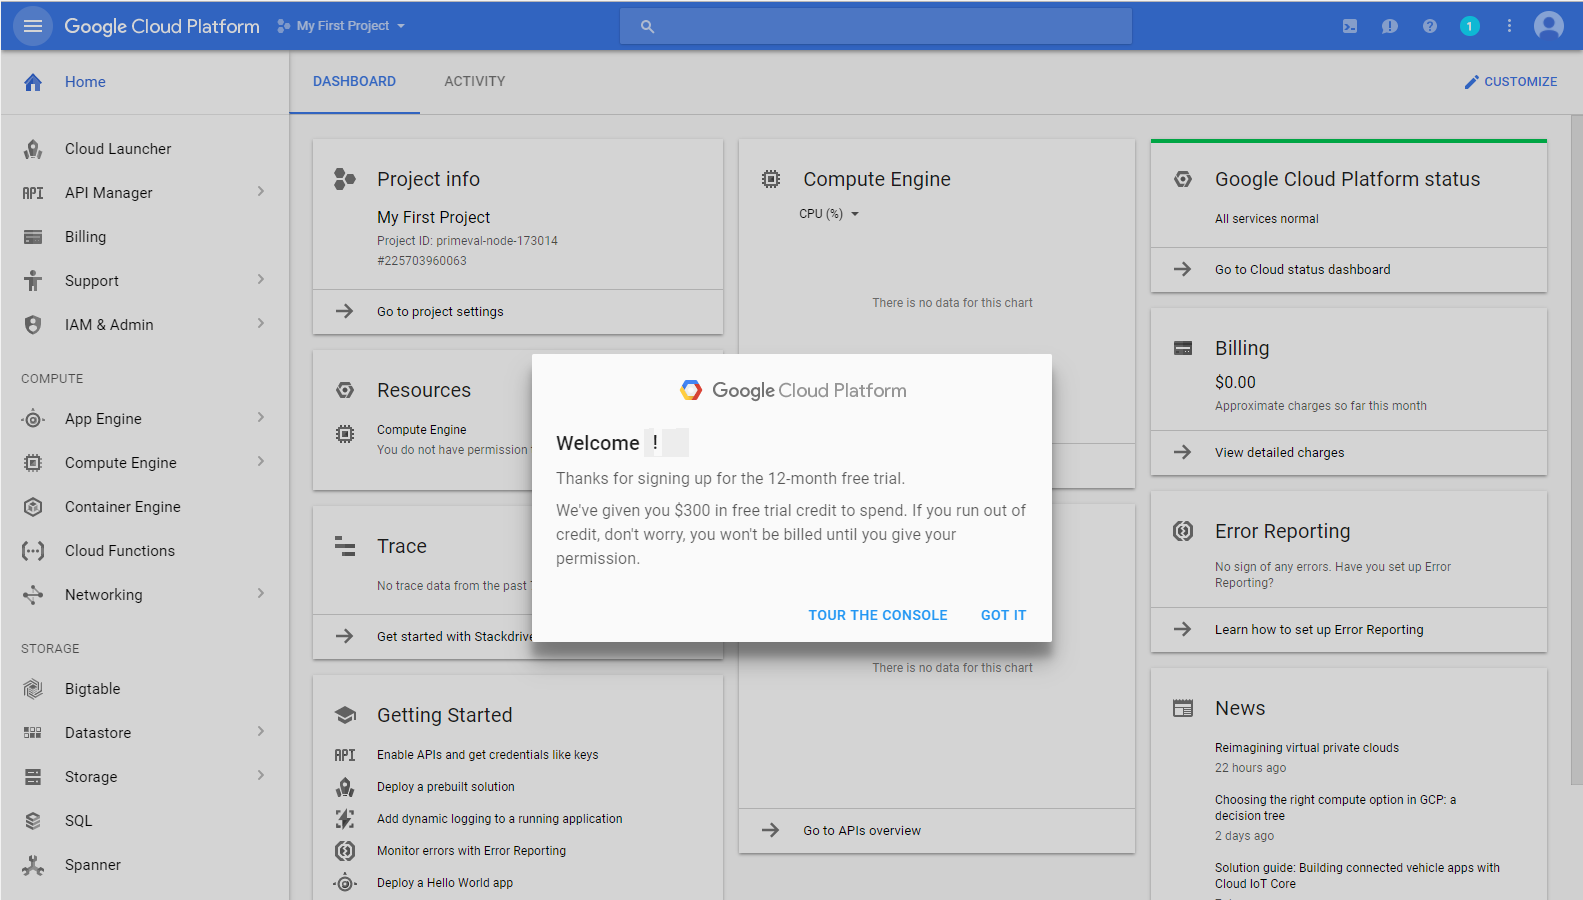Click the Bigtable icon in sidebar
The image size is (1583, 900).
[33, 689]
